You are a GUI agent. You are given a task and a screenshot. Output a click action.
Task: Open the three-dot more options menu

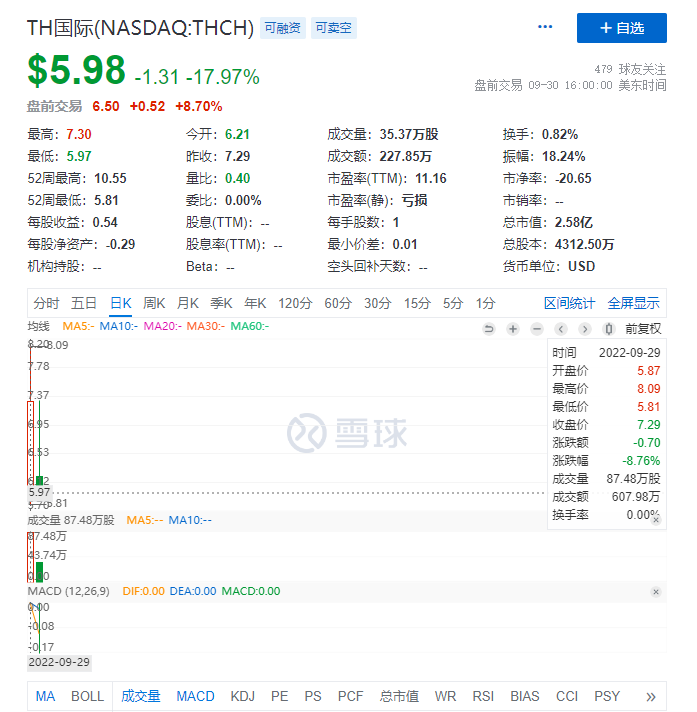tap(545, 27)
